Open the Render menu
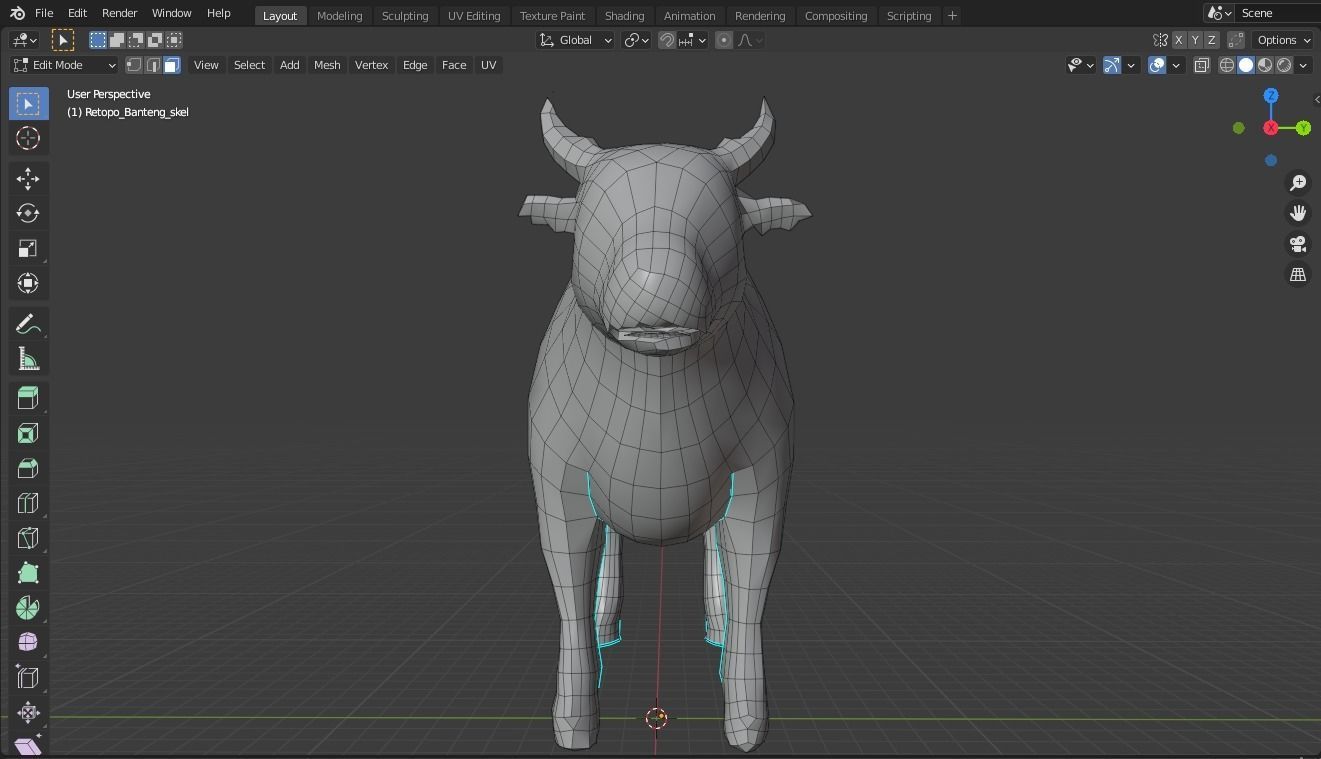Image resolution: width=1321 pixels, height=759 pixels. (x=119, y=14)
